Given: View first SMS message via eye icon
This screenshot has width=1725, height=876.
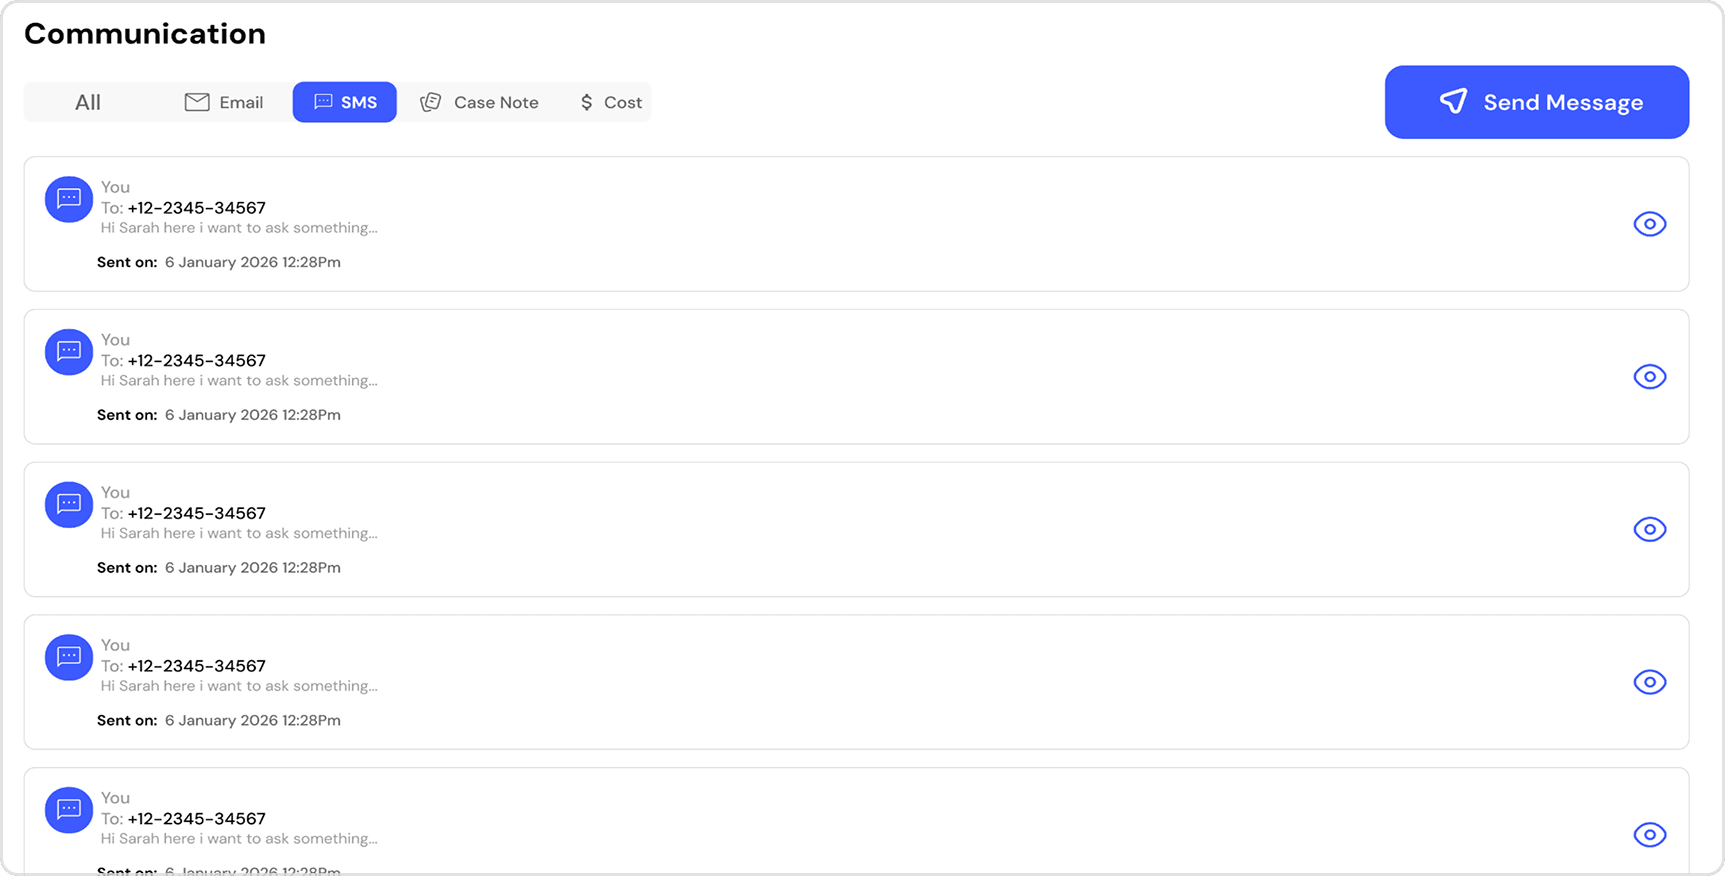Looking at the screenshot, I should (1649, 224).
